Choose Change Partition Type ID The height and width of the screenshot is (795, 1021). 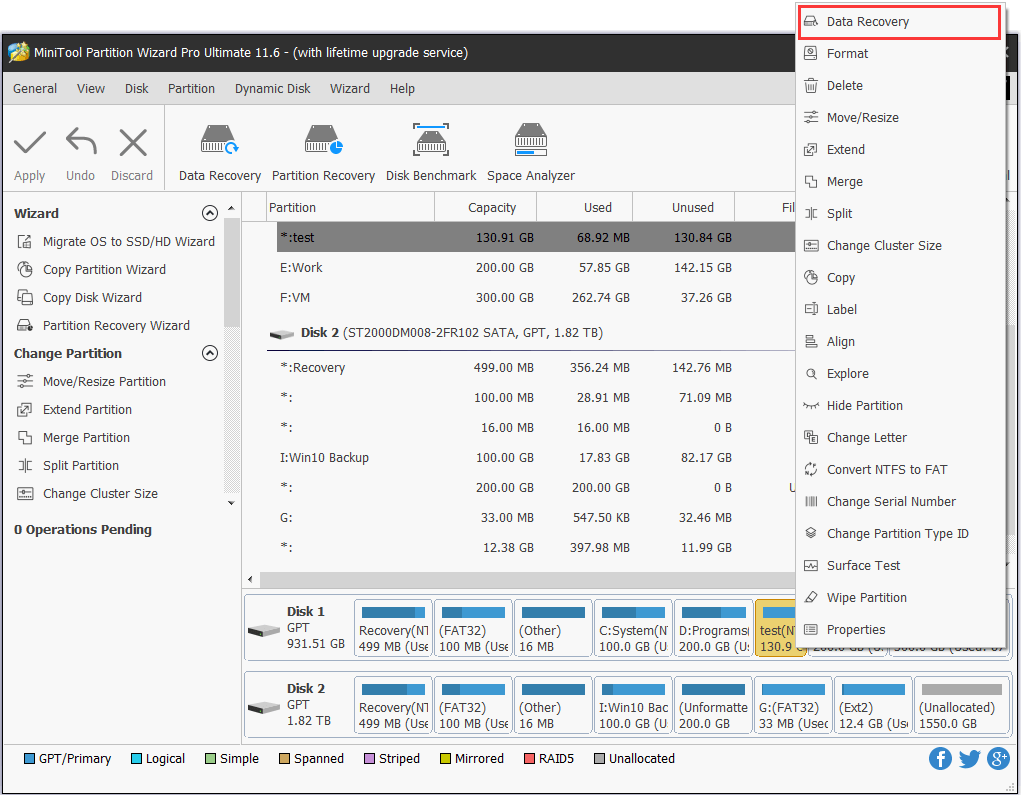click(899, 533)
